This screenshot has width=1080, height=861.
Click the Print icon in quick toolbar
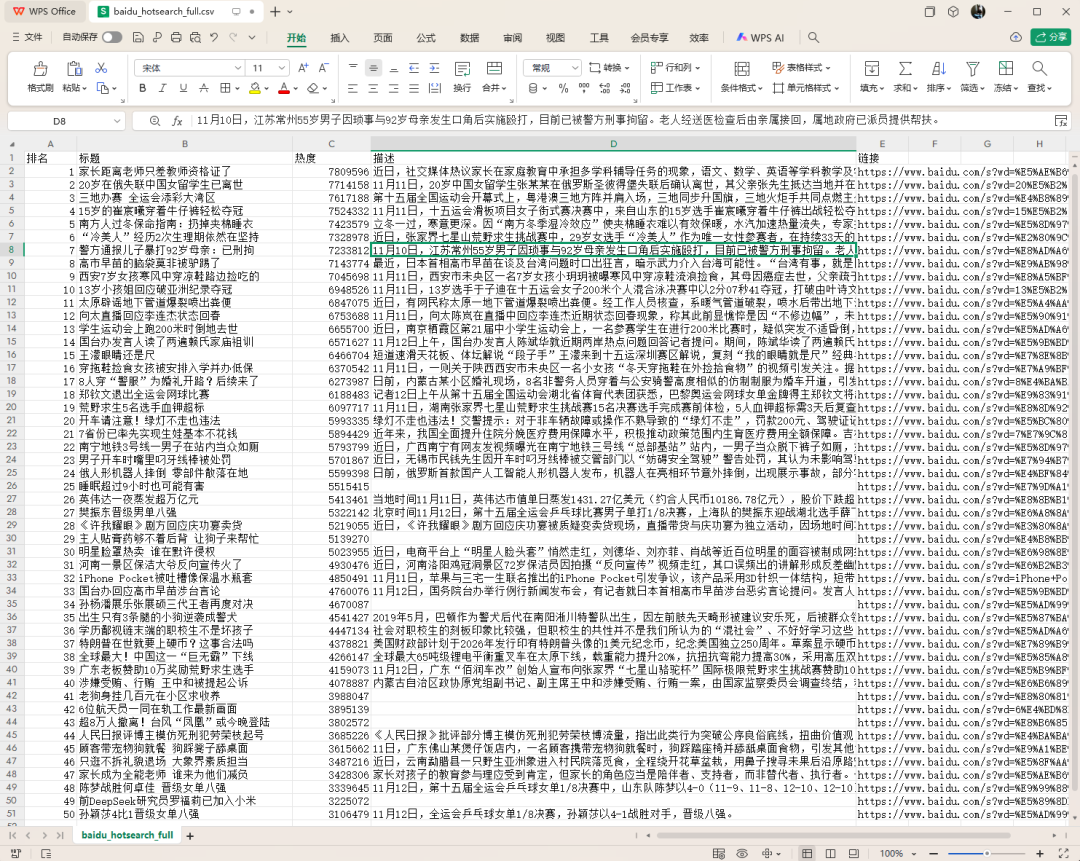(x=176, y=37)
